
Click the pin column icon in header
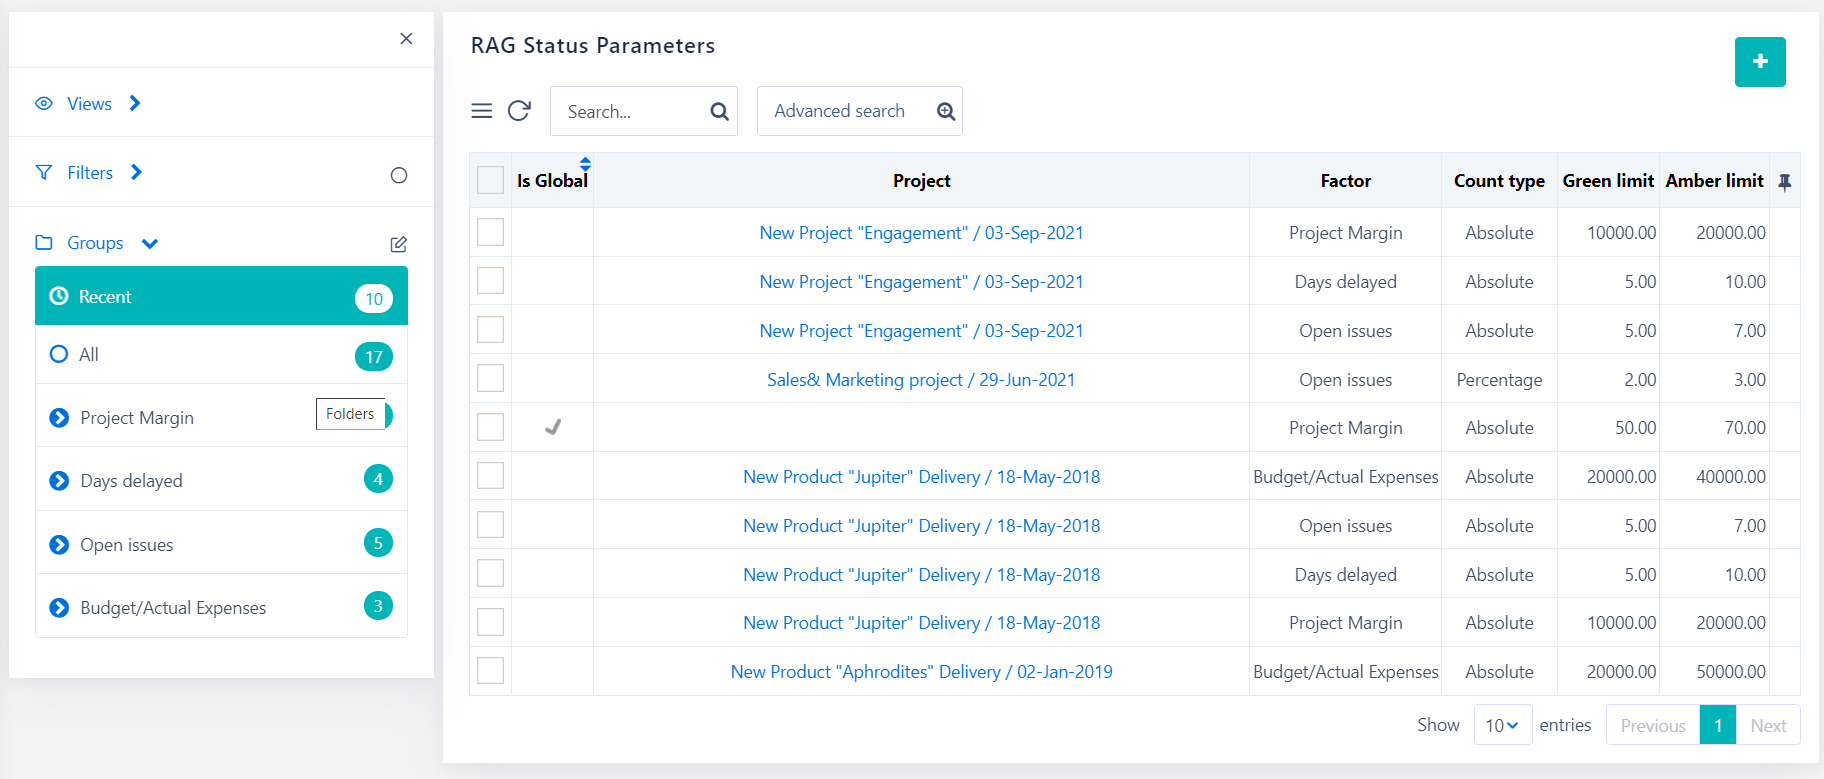1784,182
